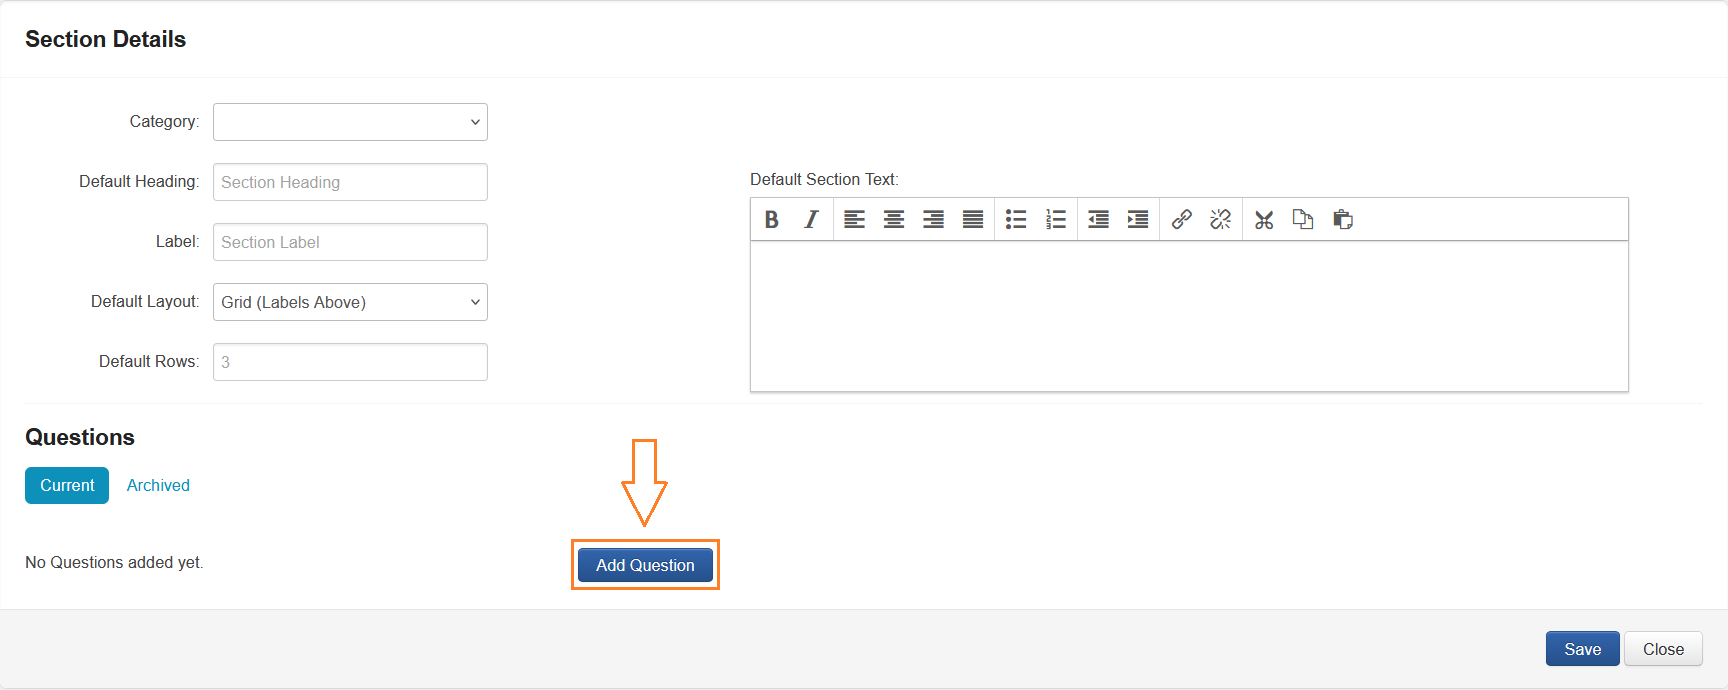This screenshot has width=1728, height=690.
Task: Cut selection with the scissors icon
Action: [x=1264, y=220]
